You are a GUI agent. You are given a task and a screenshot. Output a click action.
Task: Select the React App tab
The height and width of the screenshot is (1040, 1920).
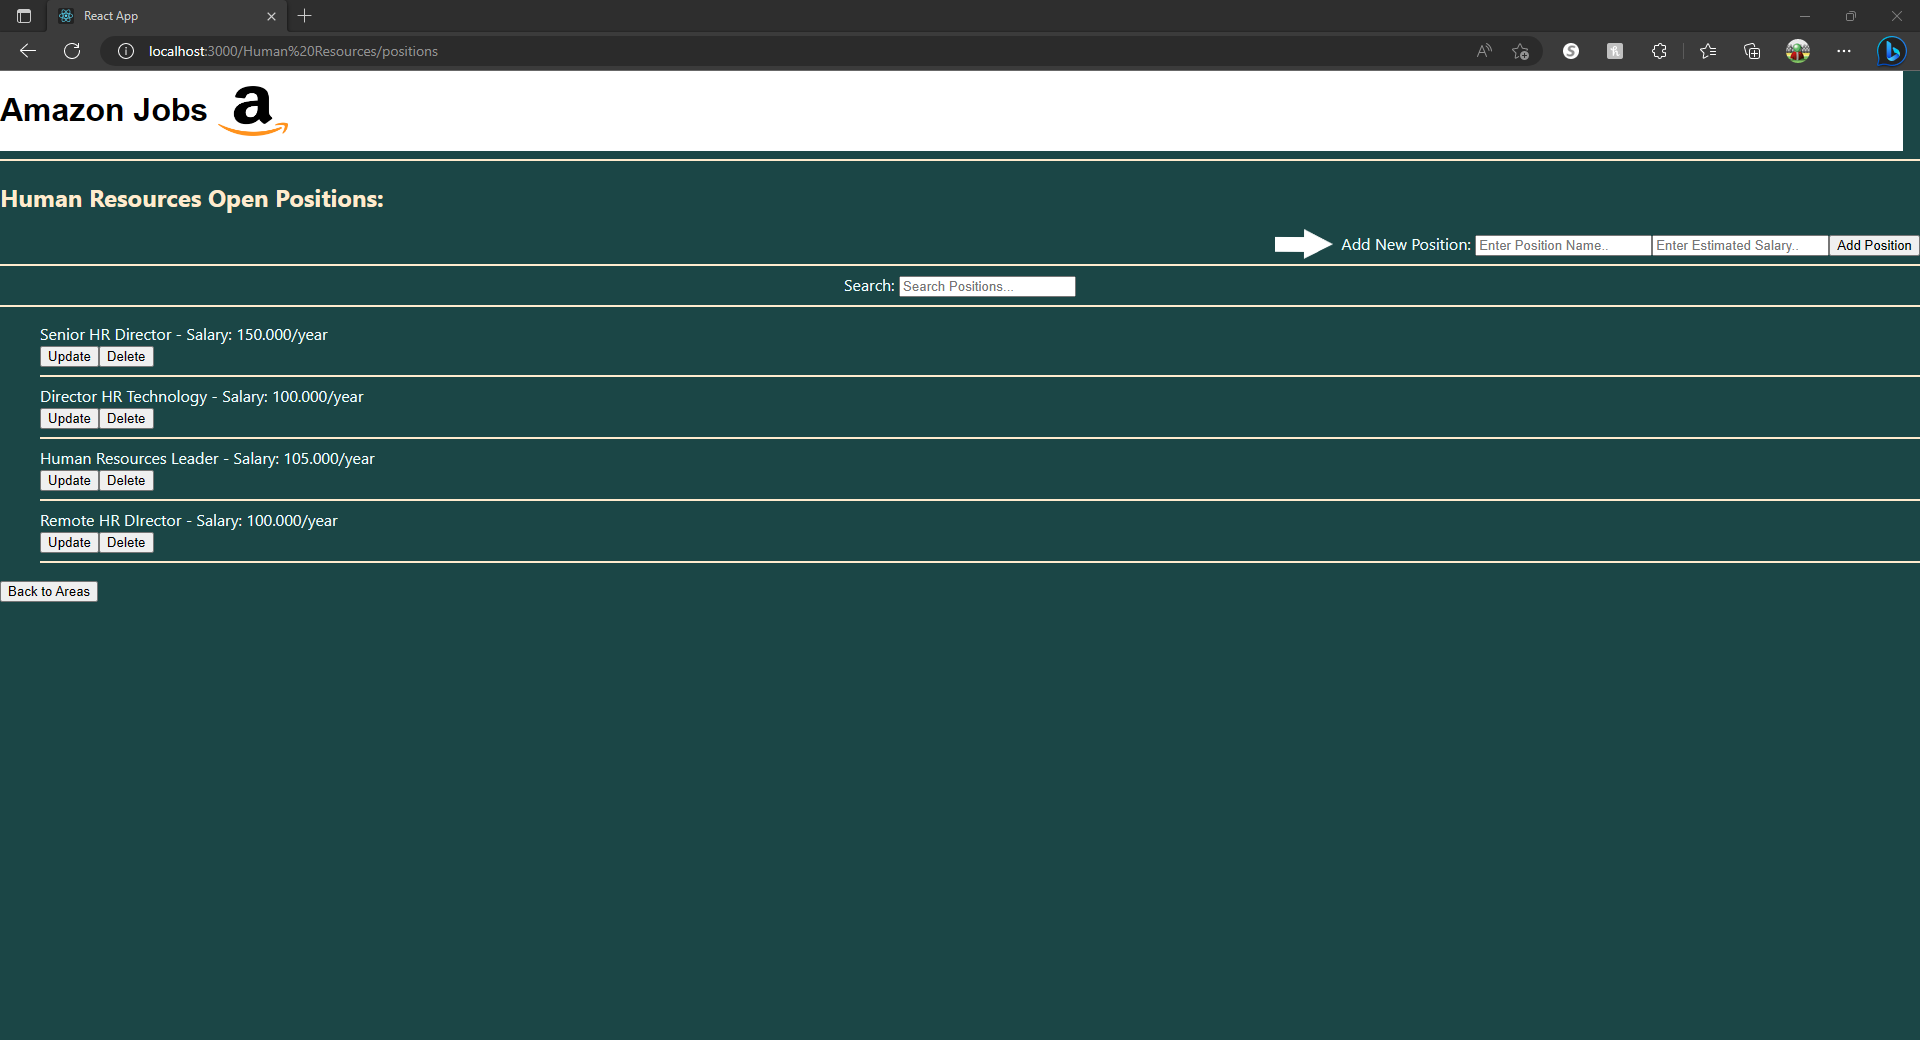tap(167, 16)
